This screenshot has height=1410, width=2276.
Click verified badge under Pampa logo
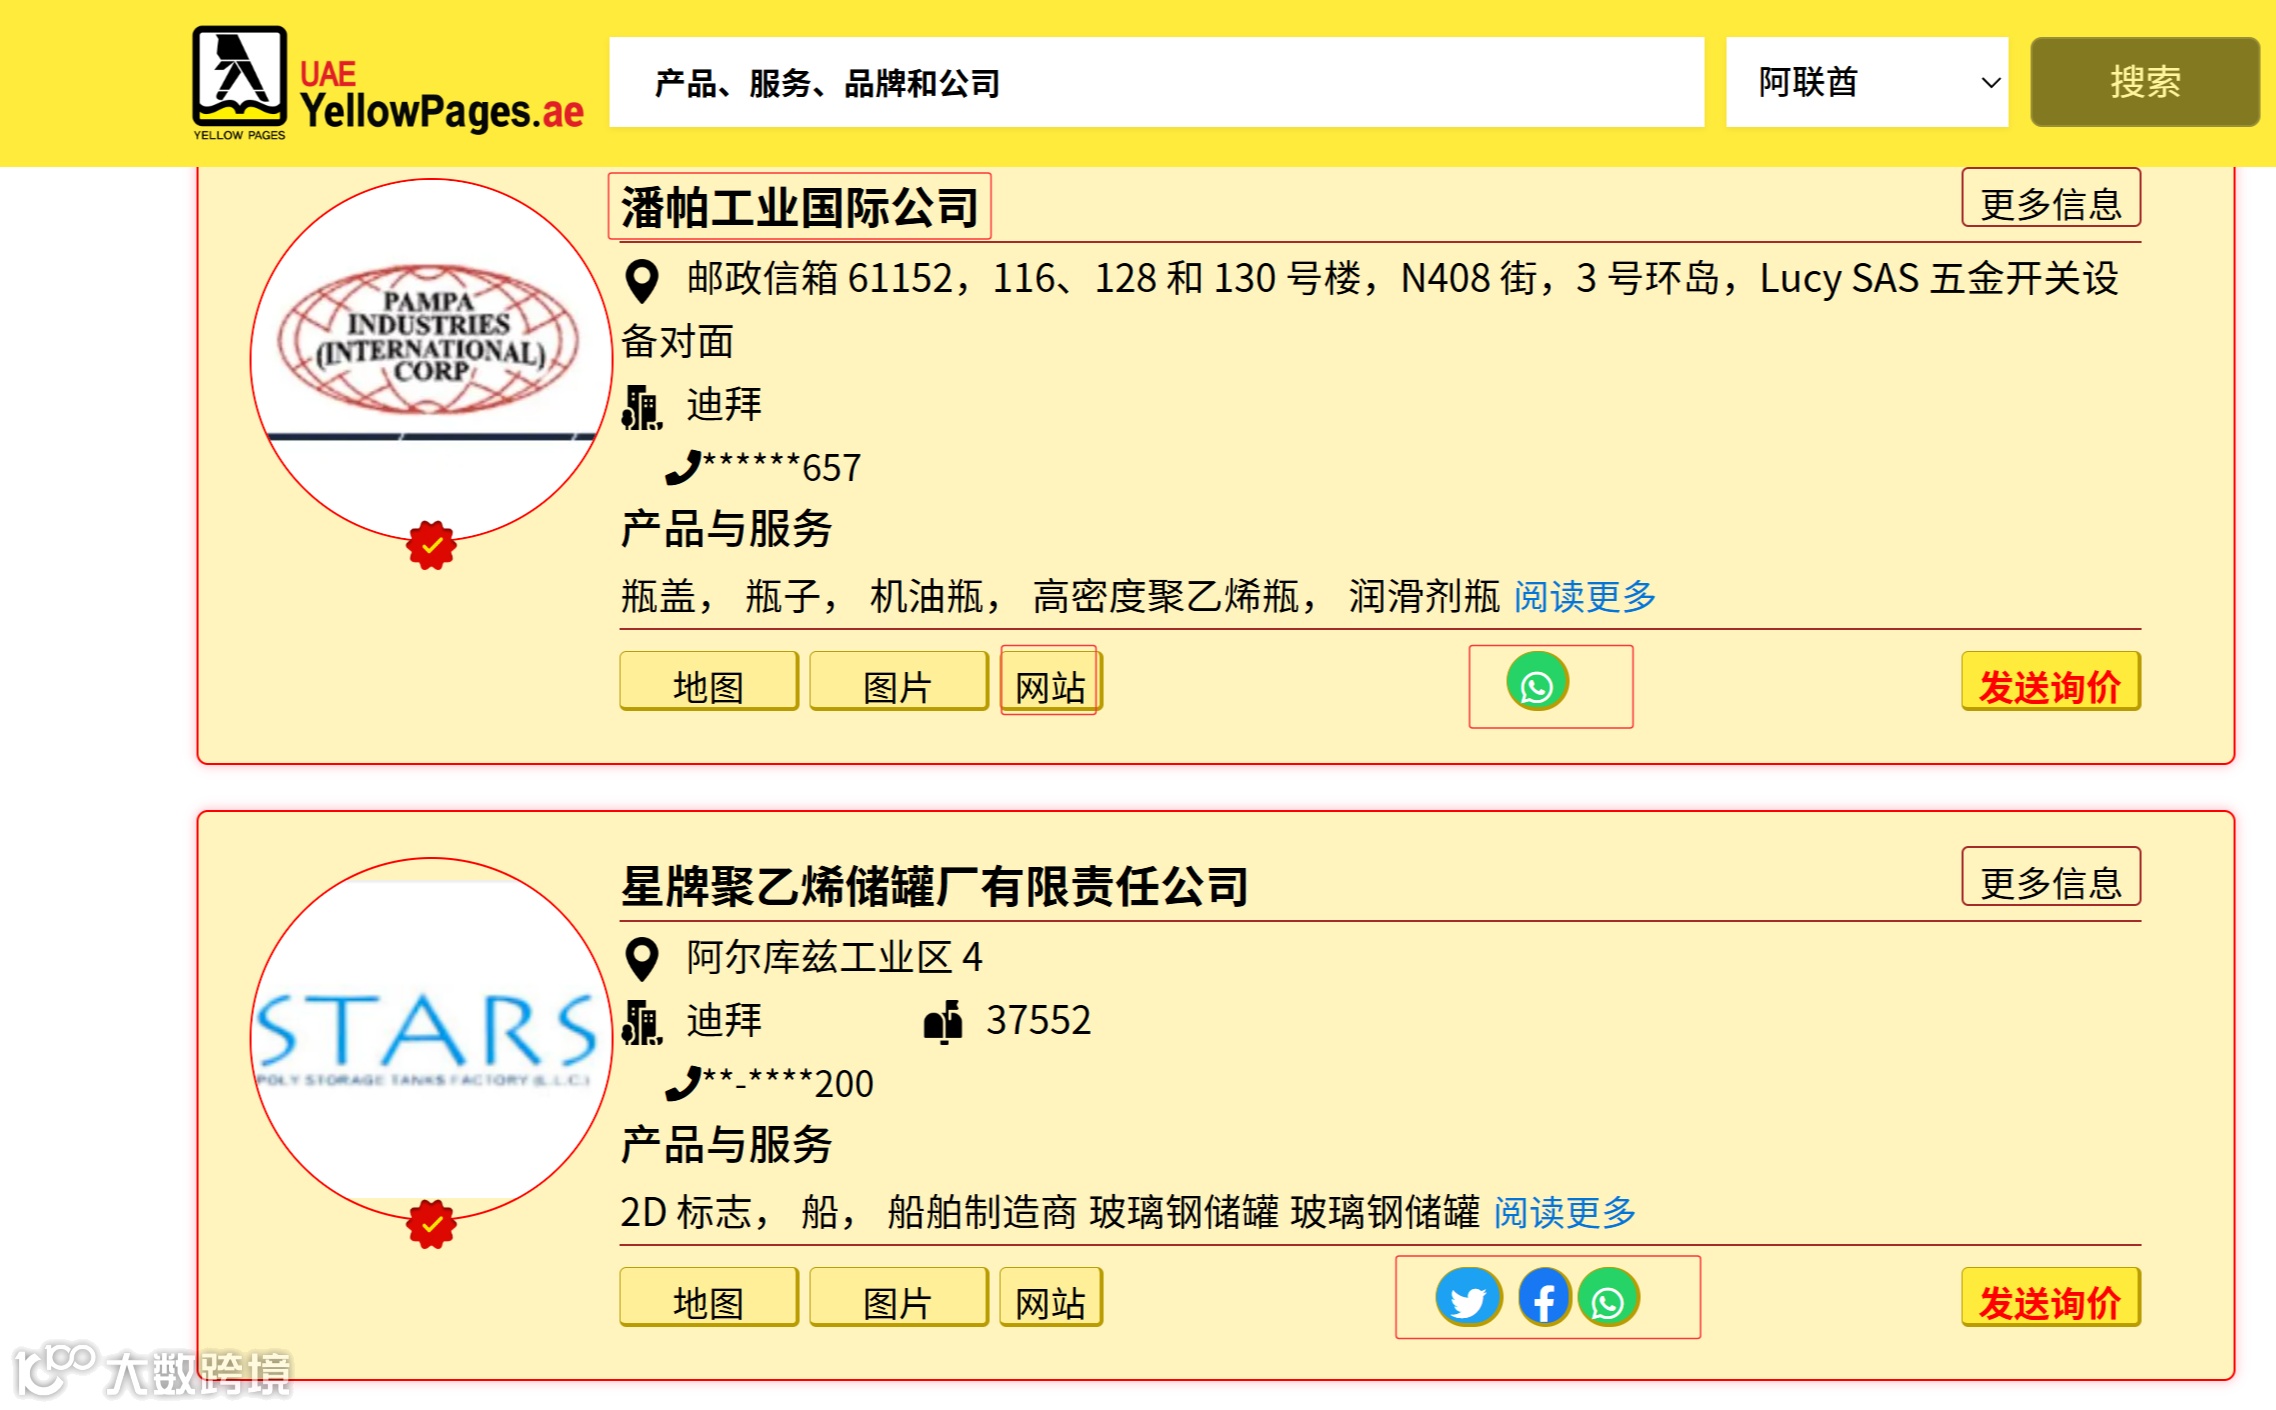click(x=431, y=546)
